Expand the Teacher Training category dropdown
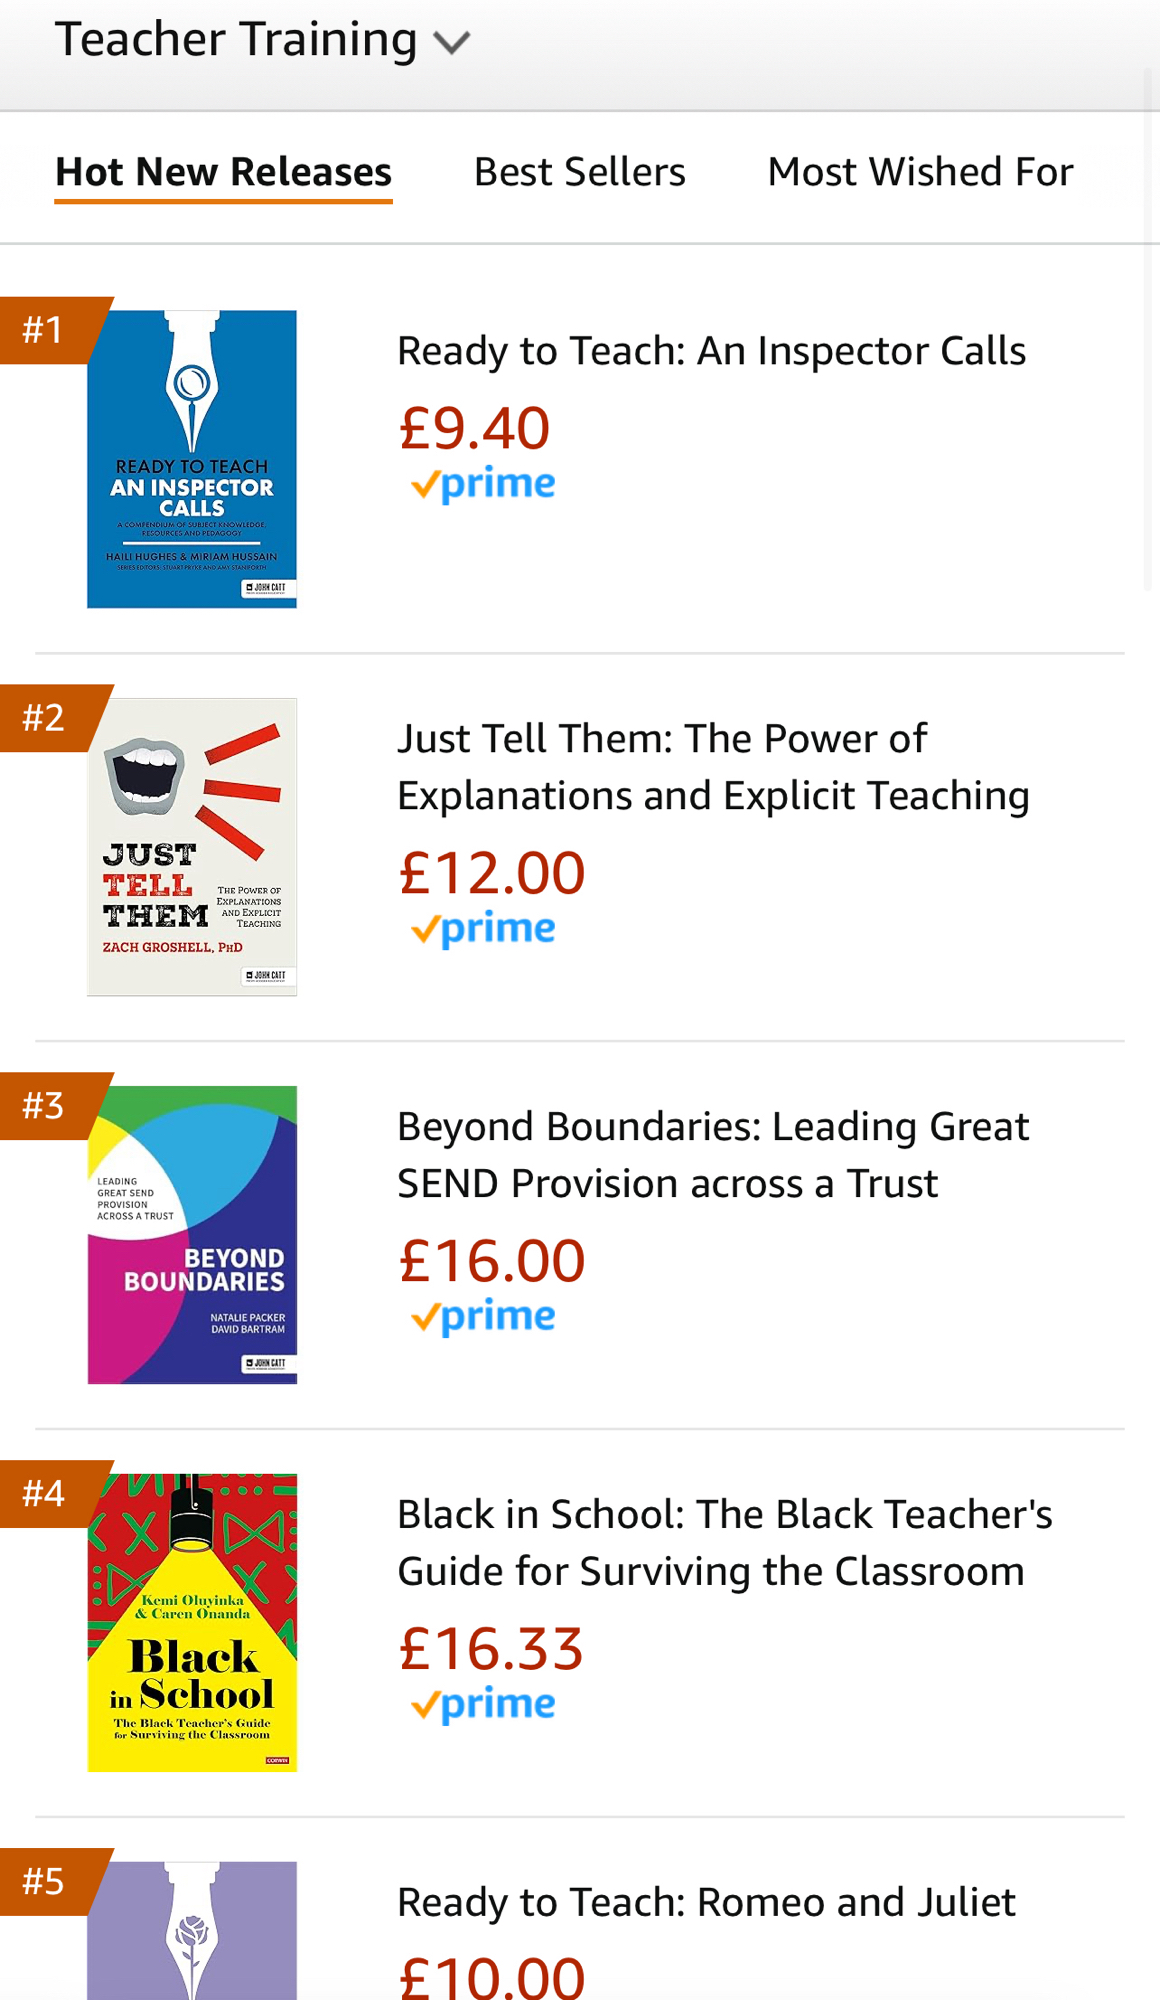 pos(262,41)
